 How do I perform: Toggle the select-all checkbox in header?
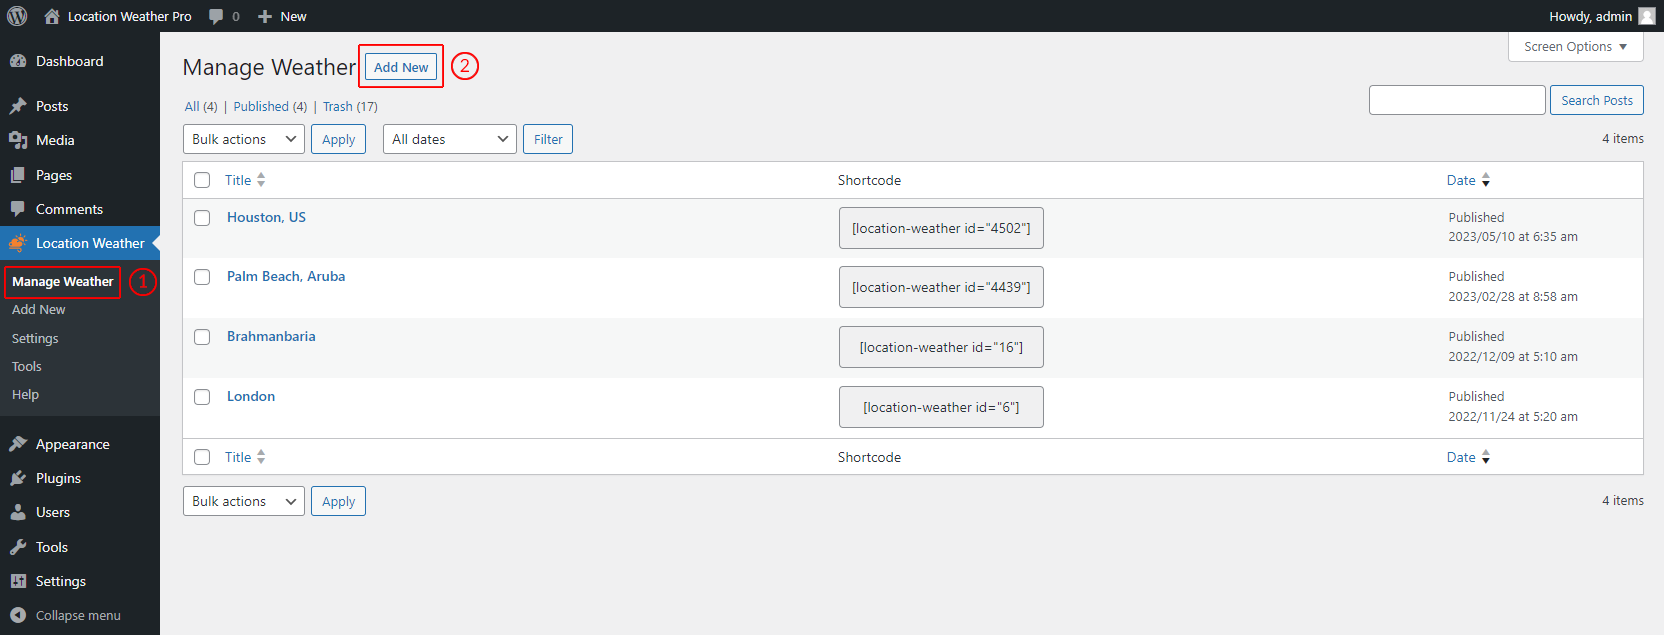click(x=202, y=180)
